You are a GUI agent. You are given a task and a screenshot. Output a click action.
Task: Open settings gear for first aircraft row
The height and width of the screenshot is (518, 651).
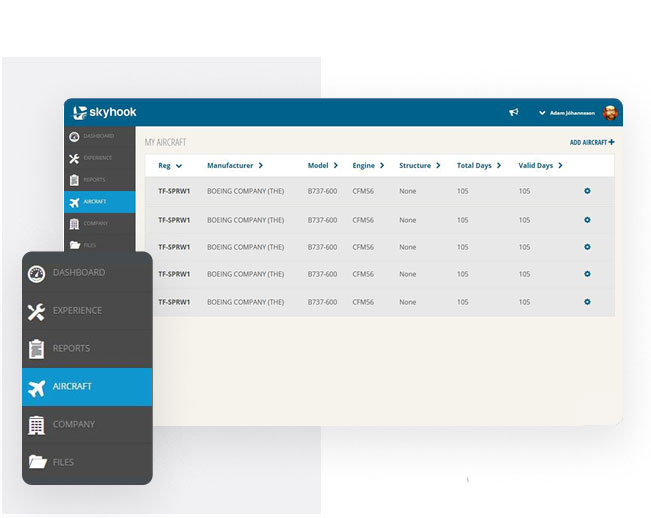point(587,191)
